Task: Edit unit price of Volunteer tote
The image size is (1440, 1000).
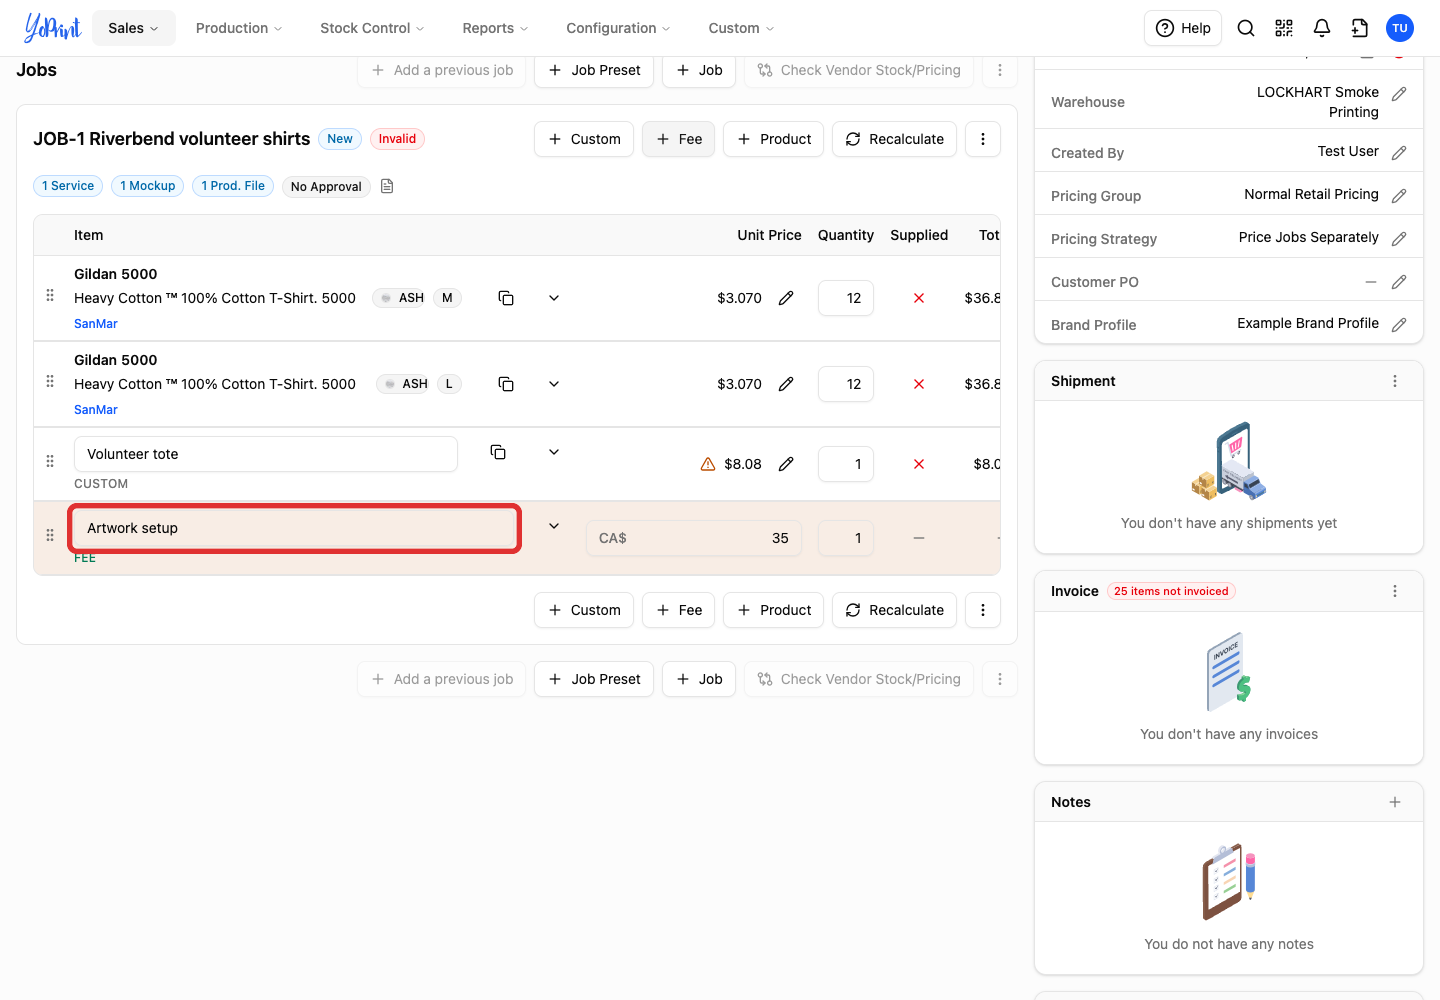Action: click(x=786, y=464)
